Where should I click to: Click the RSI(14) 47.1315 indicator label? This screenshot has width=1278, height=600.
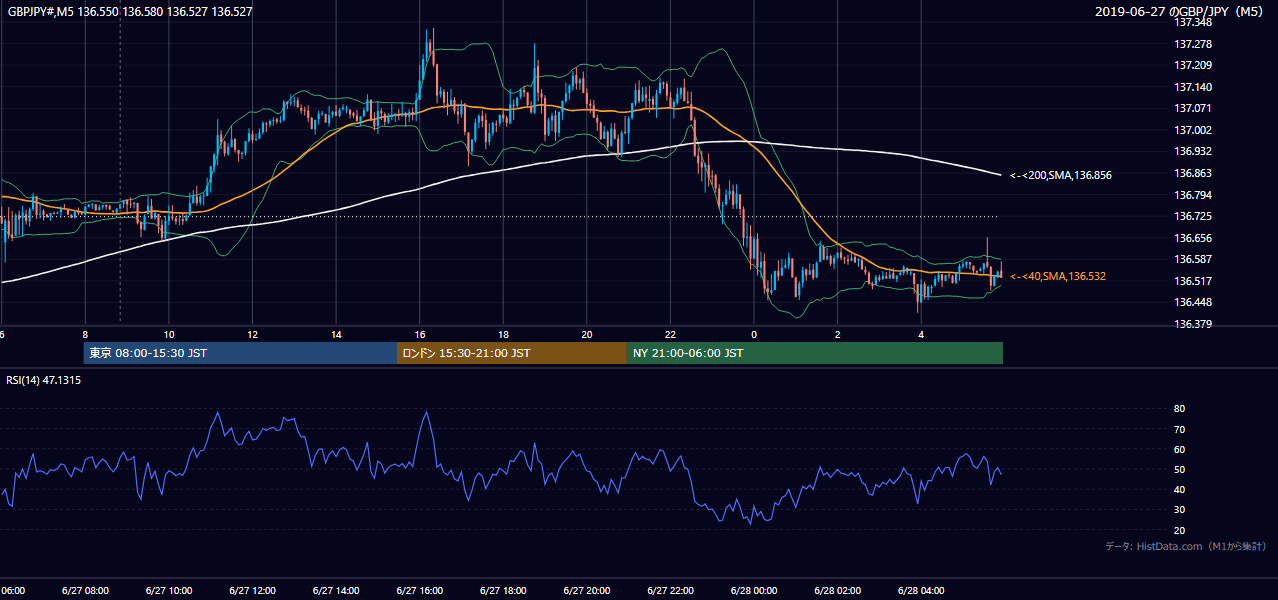tap(44, 380)
